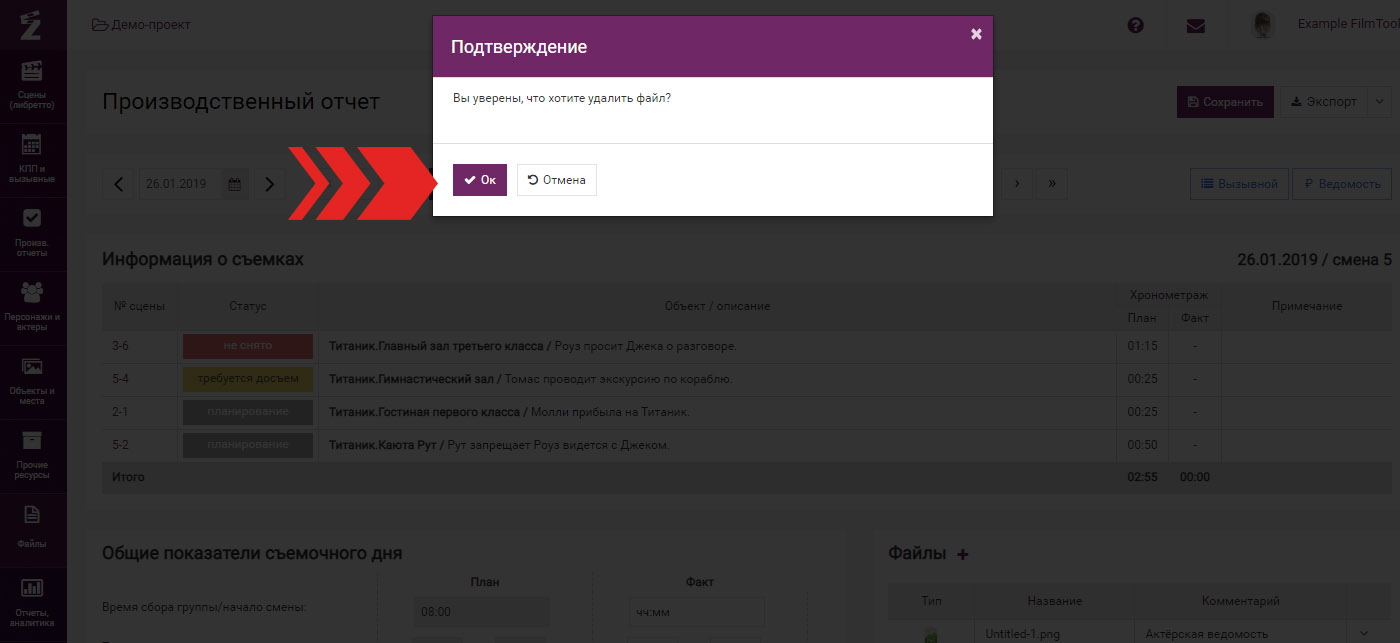This screenshot has height=643, width=1400.
Task: Go to the next page single arrow
Action: [1017, 184]
